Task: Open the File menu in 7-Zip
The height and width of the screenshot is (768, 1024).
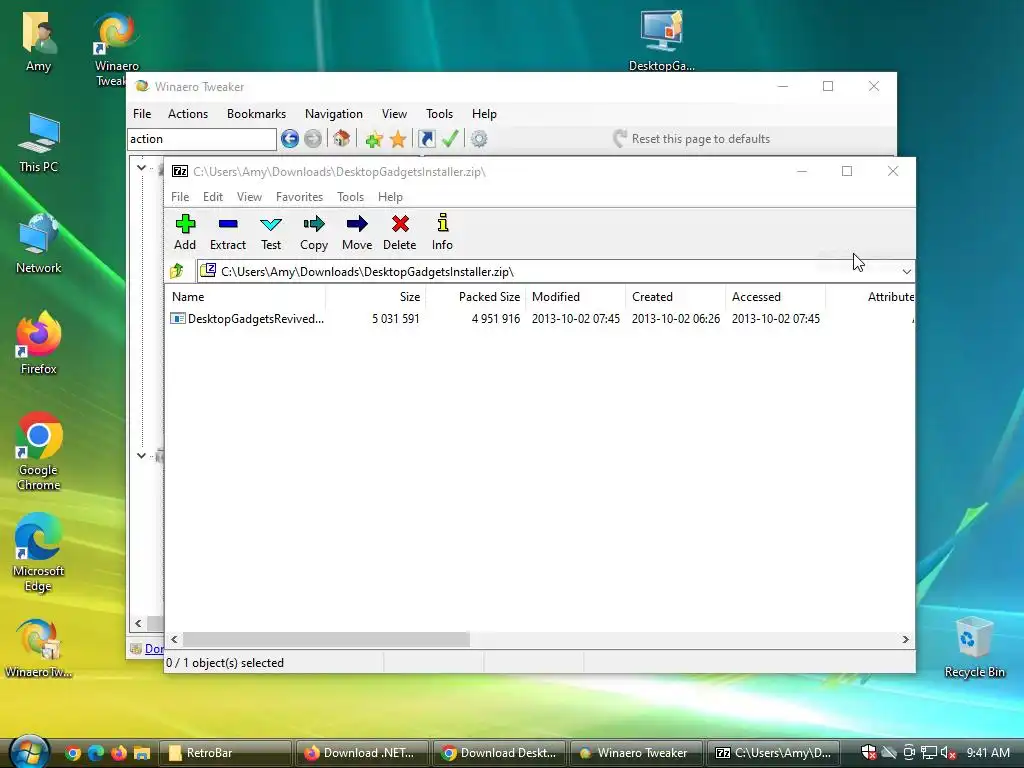Action: (180, 197)
